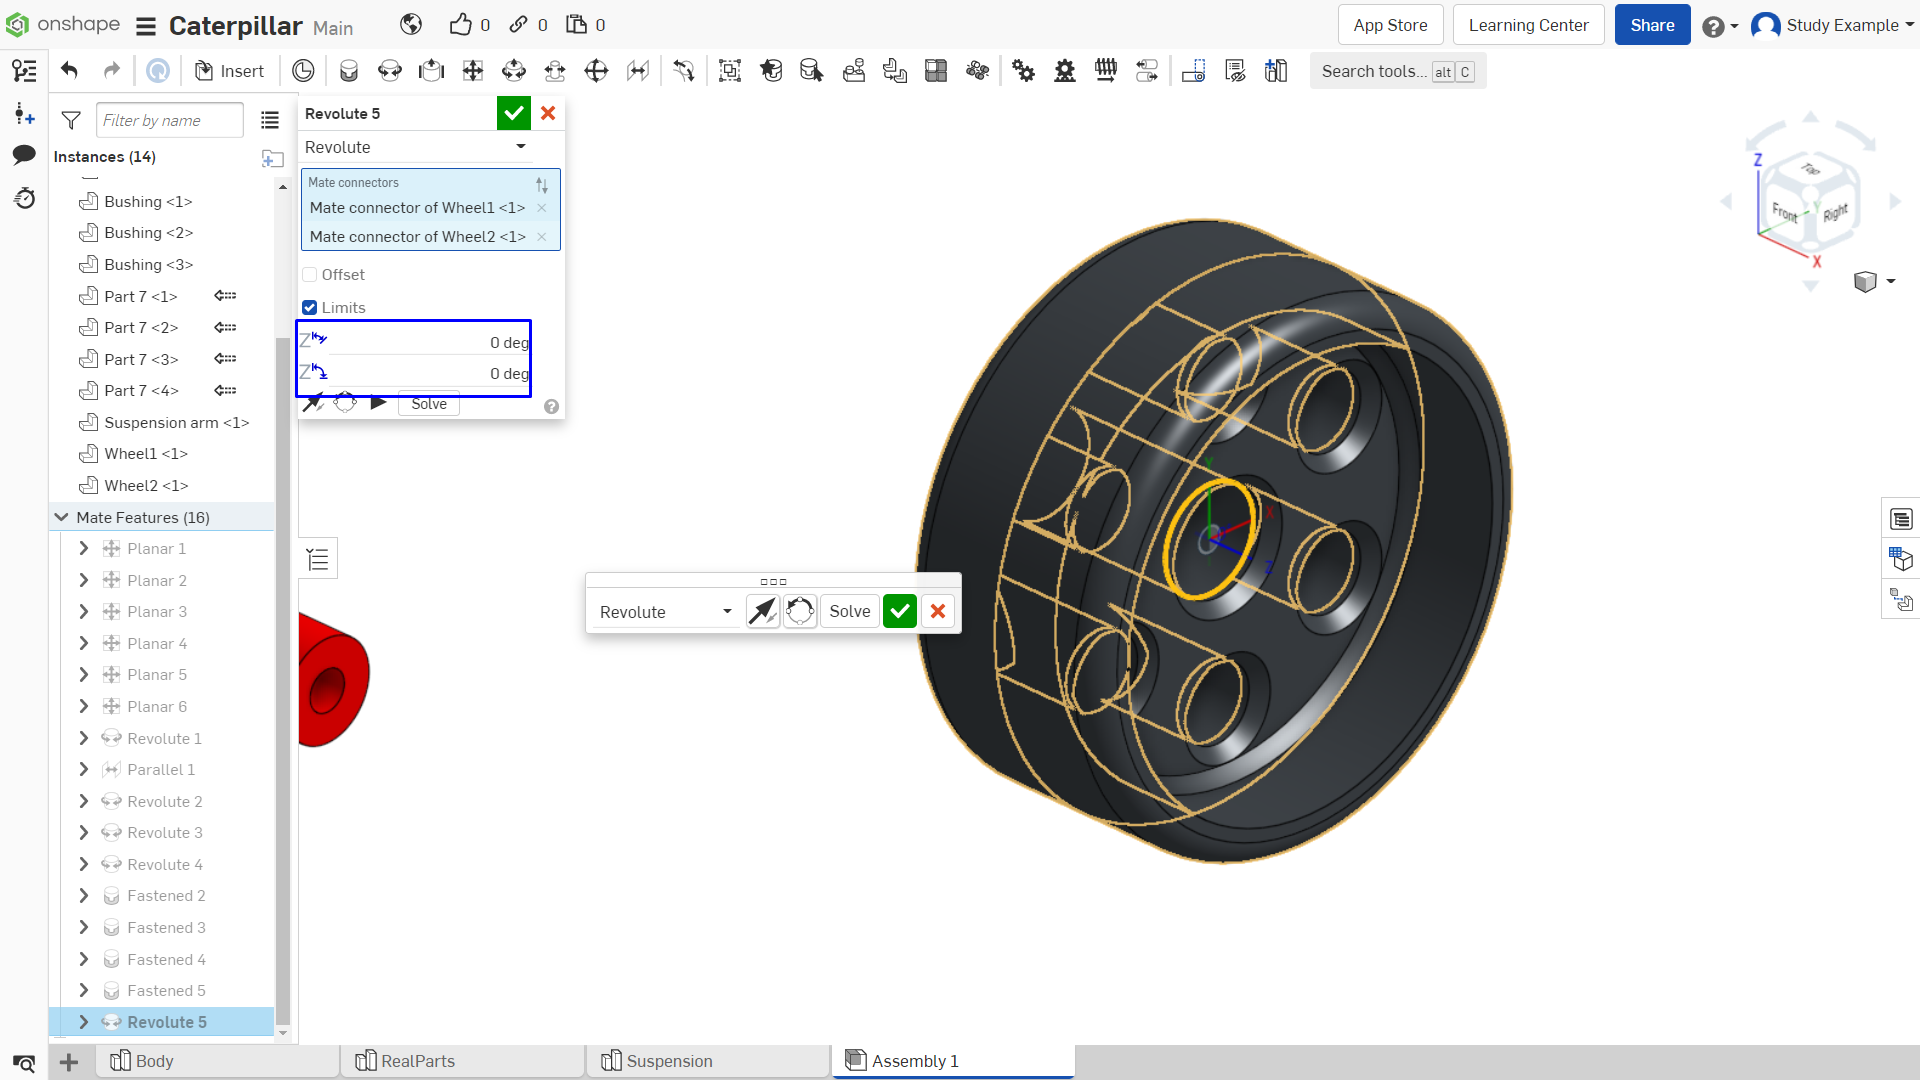Expand the Revolute 1 mate feature
The width and height of the screenshot is (1920, 1080).
point(84,738)
